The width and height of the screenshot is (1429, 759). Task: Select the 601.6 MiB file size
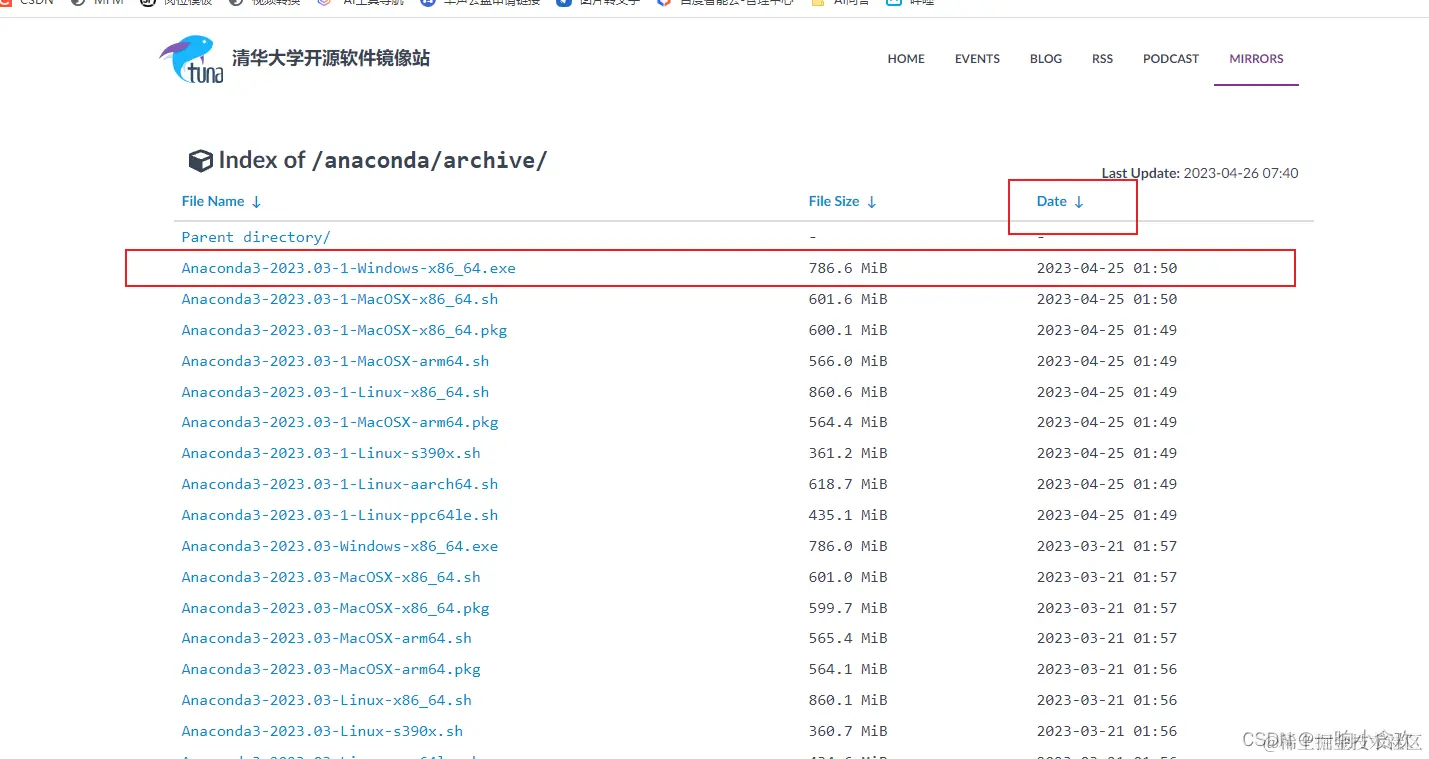tap(848, 299)
